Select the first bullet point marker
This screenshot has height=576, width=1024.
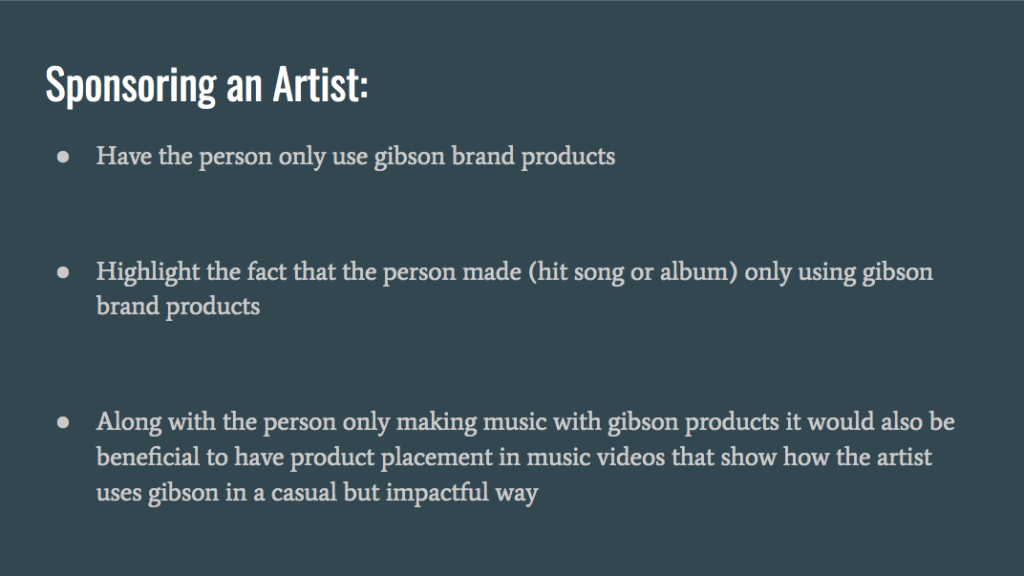[63, 157]
